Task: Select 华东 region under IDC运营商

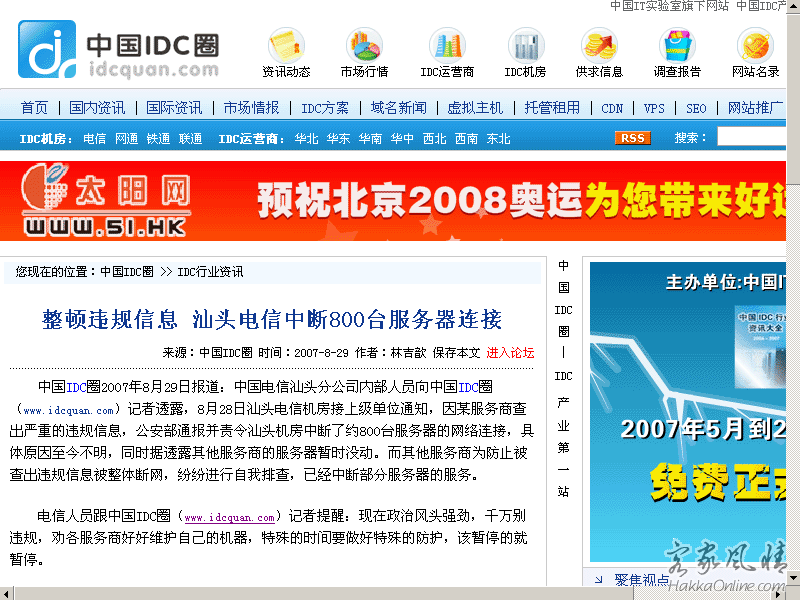Action: point(338,139)
